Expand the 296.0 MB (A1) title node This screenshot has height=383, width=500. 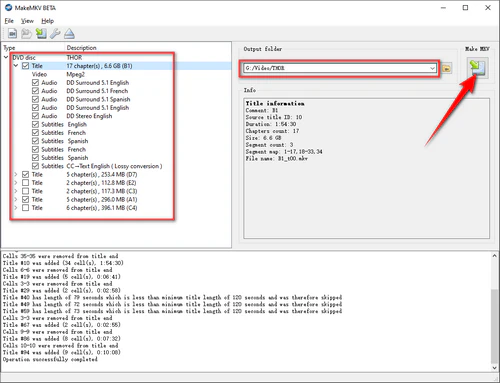[16, 199]
